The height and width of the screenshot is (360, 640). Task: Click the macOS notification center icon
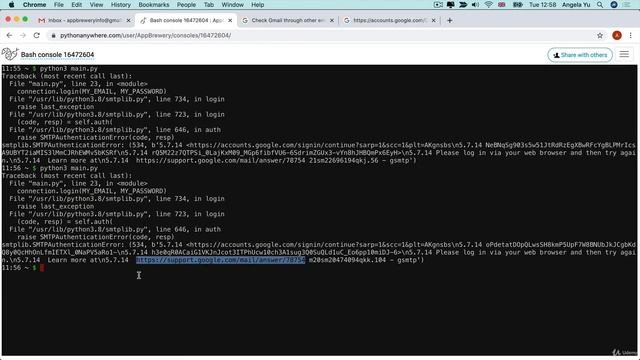(627, 4)
